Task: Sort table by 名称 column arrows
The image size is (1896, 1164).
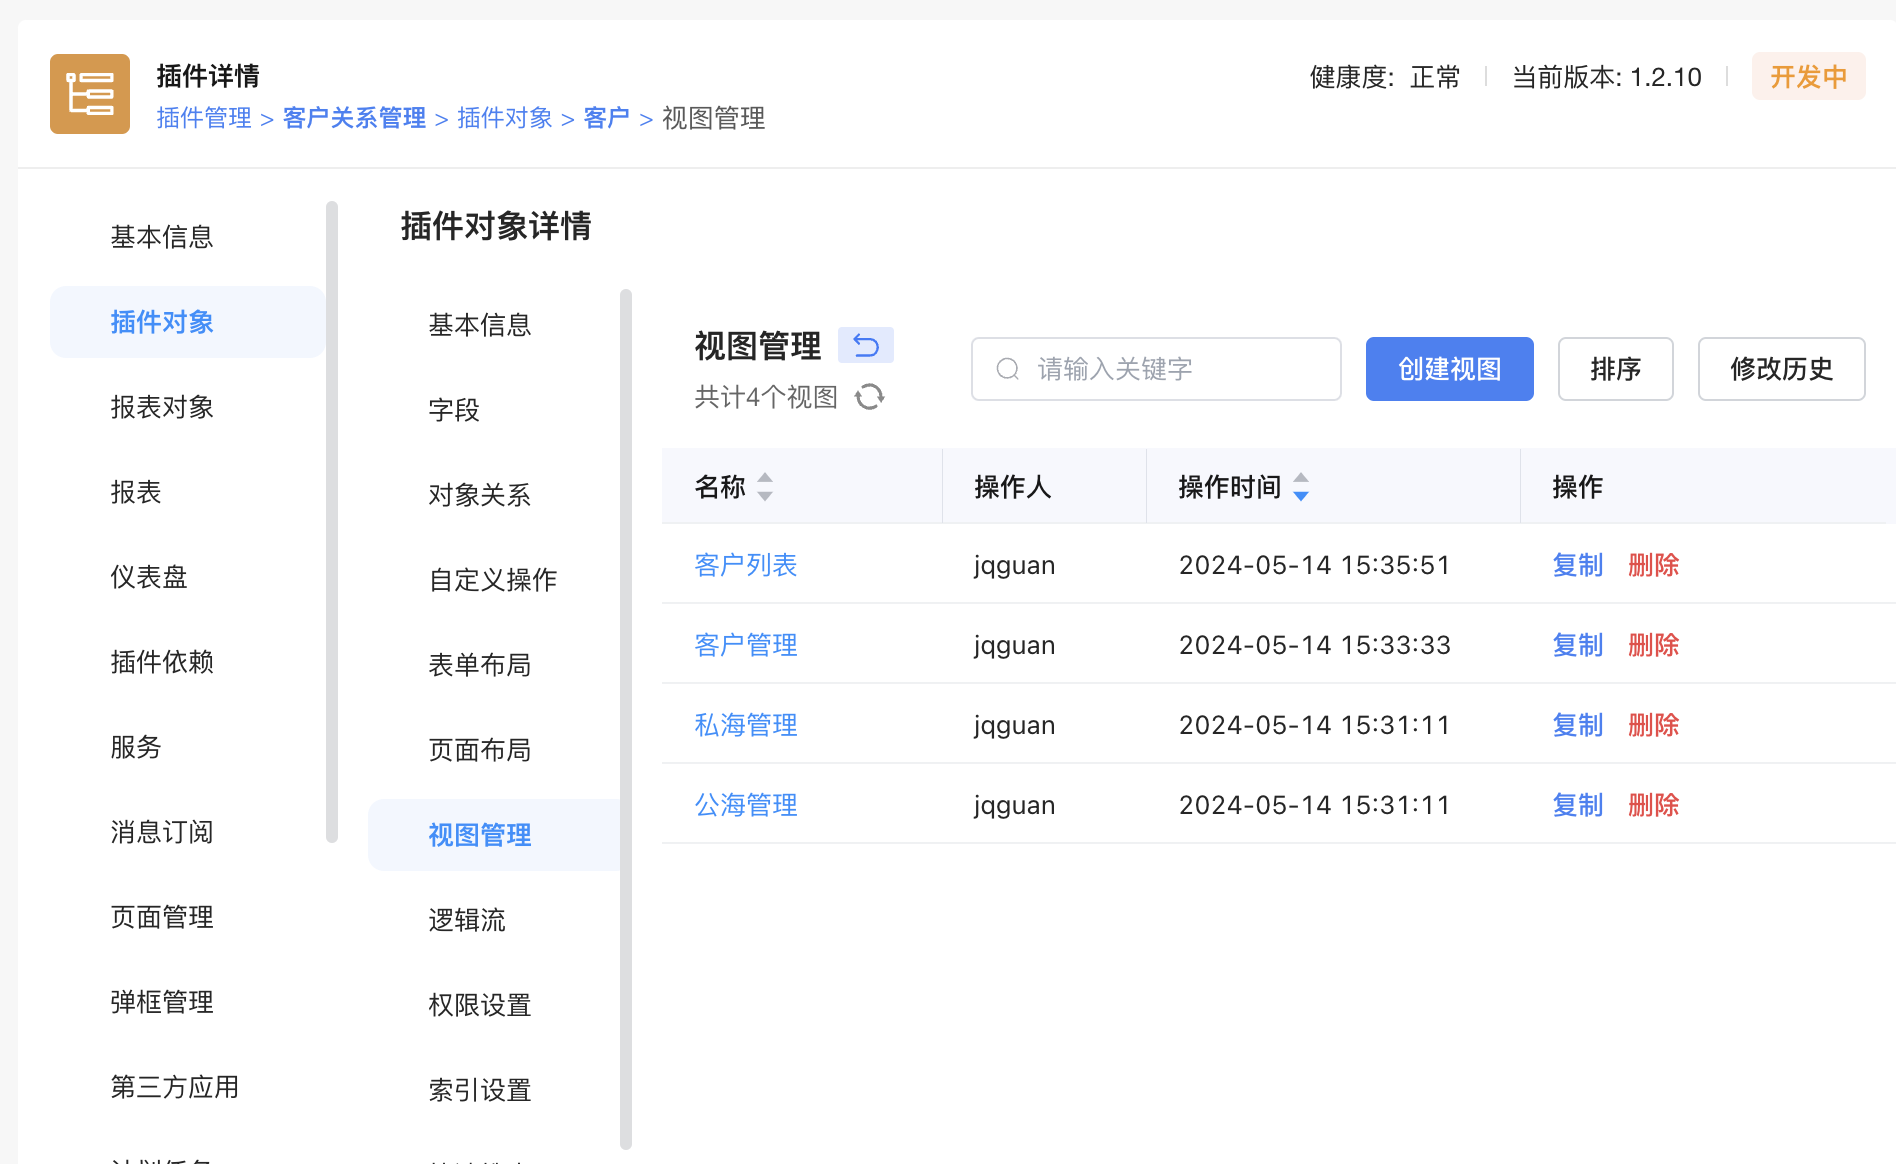Action: pos(765,487)
